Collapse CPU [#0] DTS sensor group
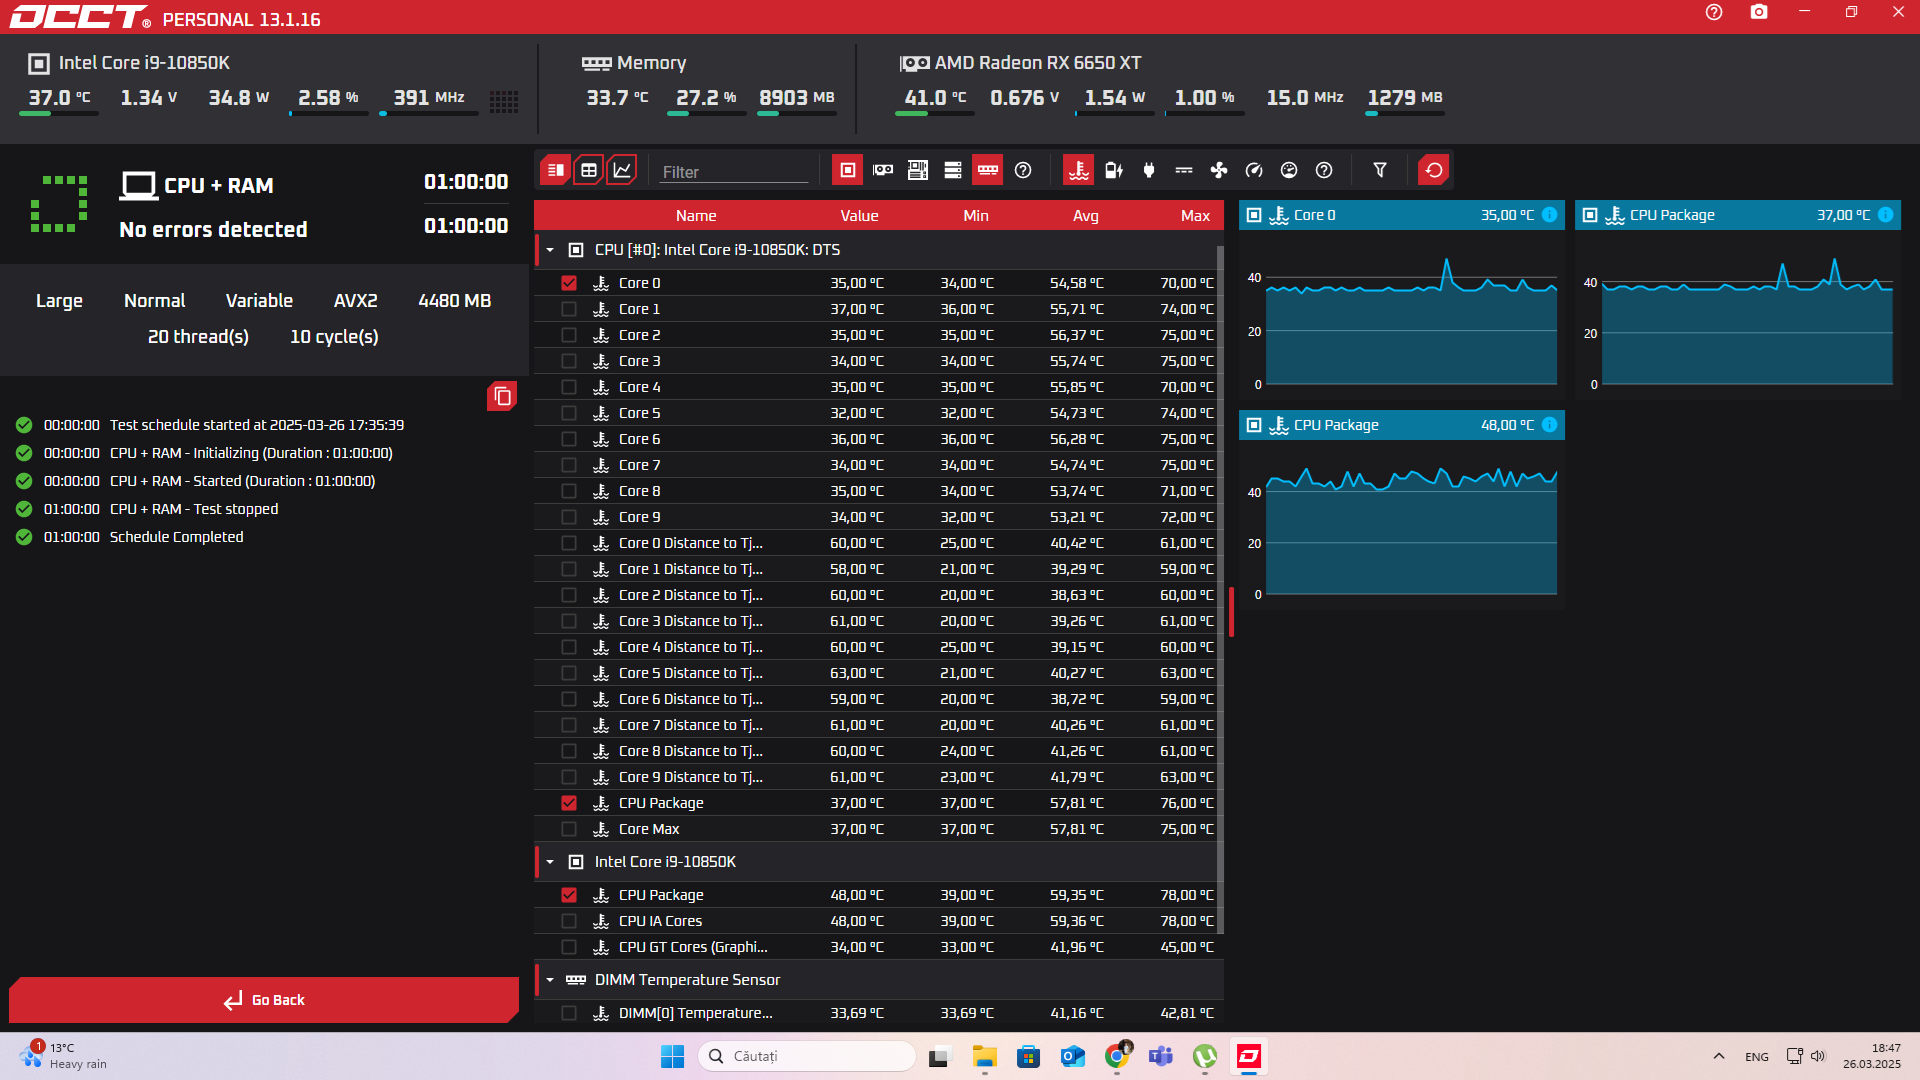This screenshot has width=1920, height=1080. point(550,250)
